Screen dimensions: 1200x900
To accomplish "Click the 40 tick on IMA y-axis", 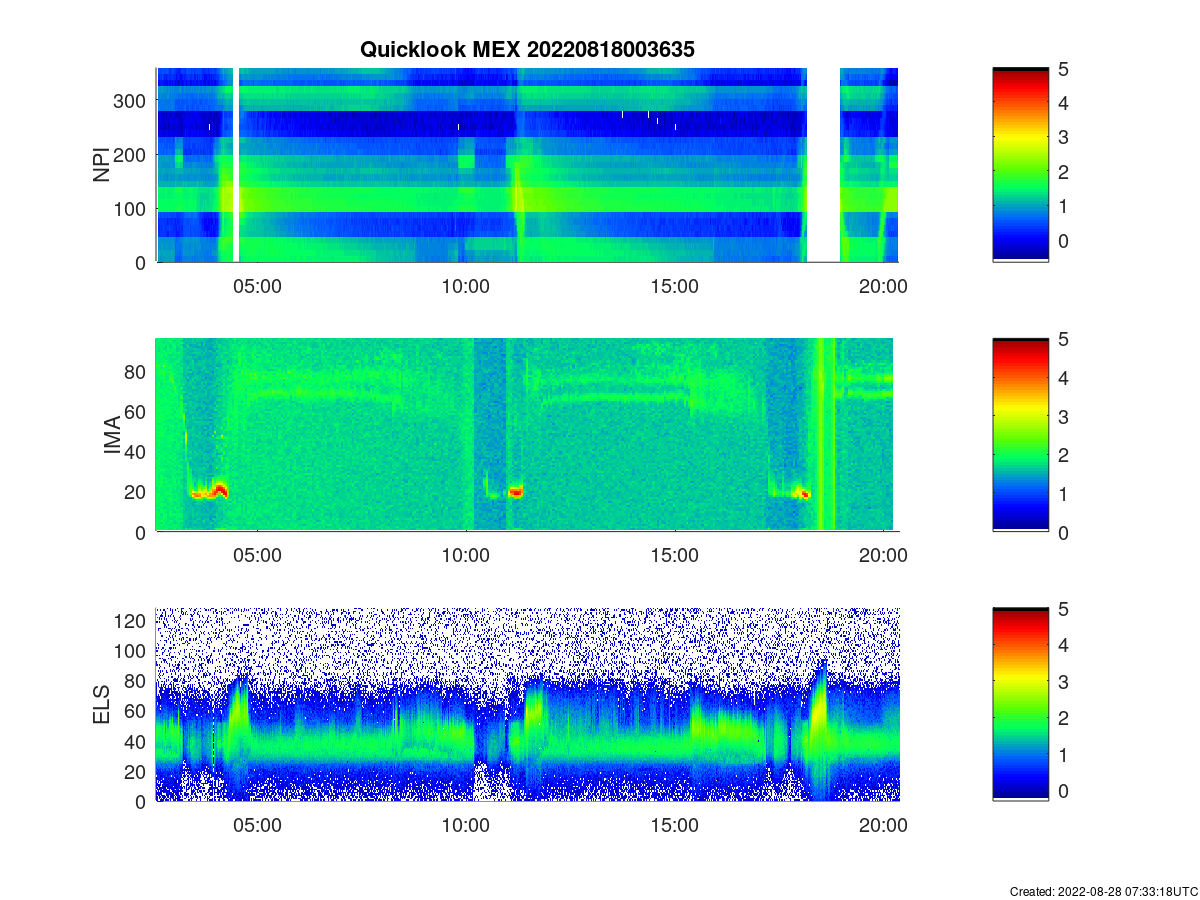I will 137,451.
